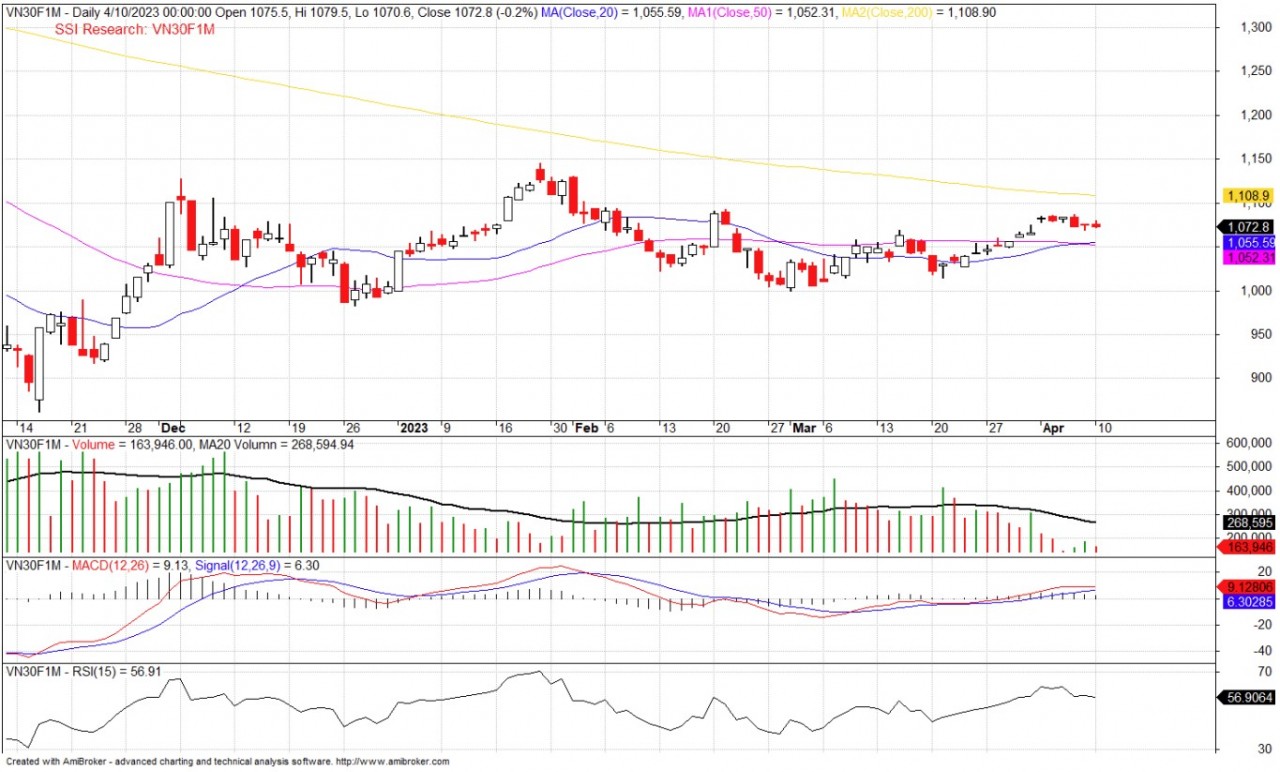This screenshot has width=1280, height=772.
Task: Click the yellow 1,108.9 MA200 value label
Action: pyautogui.click(x=1246, y=195)
